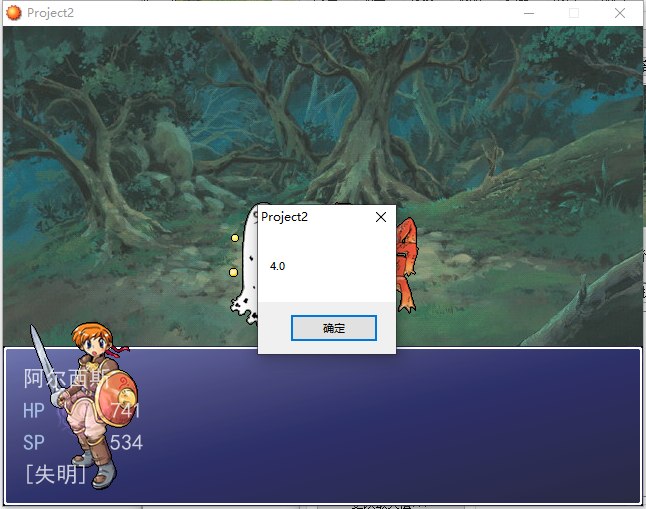Close the Project2 game window

[x=620, y=13]
